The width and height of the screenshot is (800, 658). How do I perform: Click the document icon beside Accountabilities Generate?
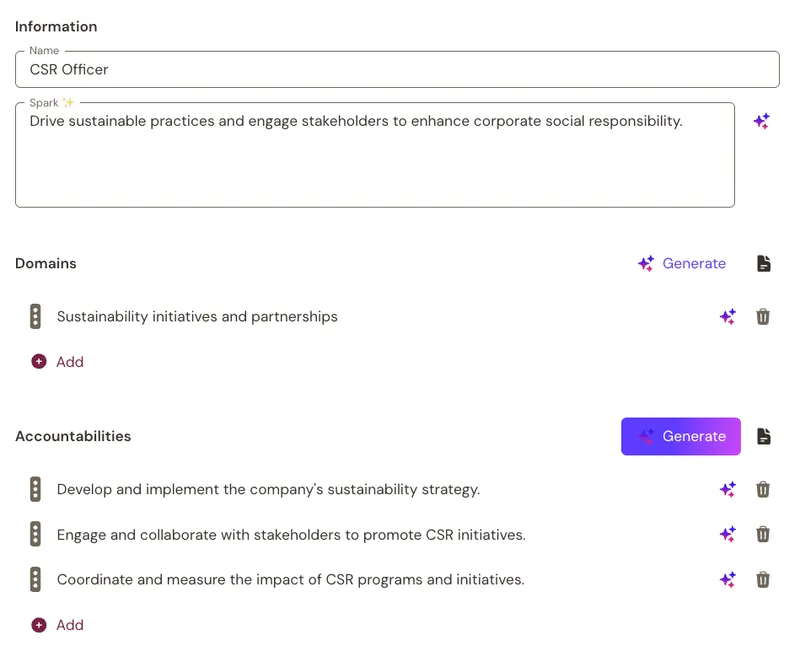764,437
